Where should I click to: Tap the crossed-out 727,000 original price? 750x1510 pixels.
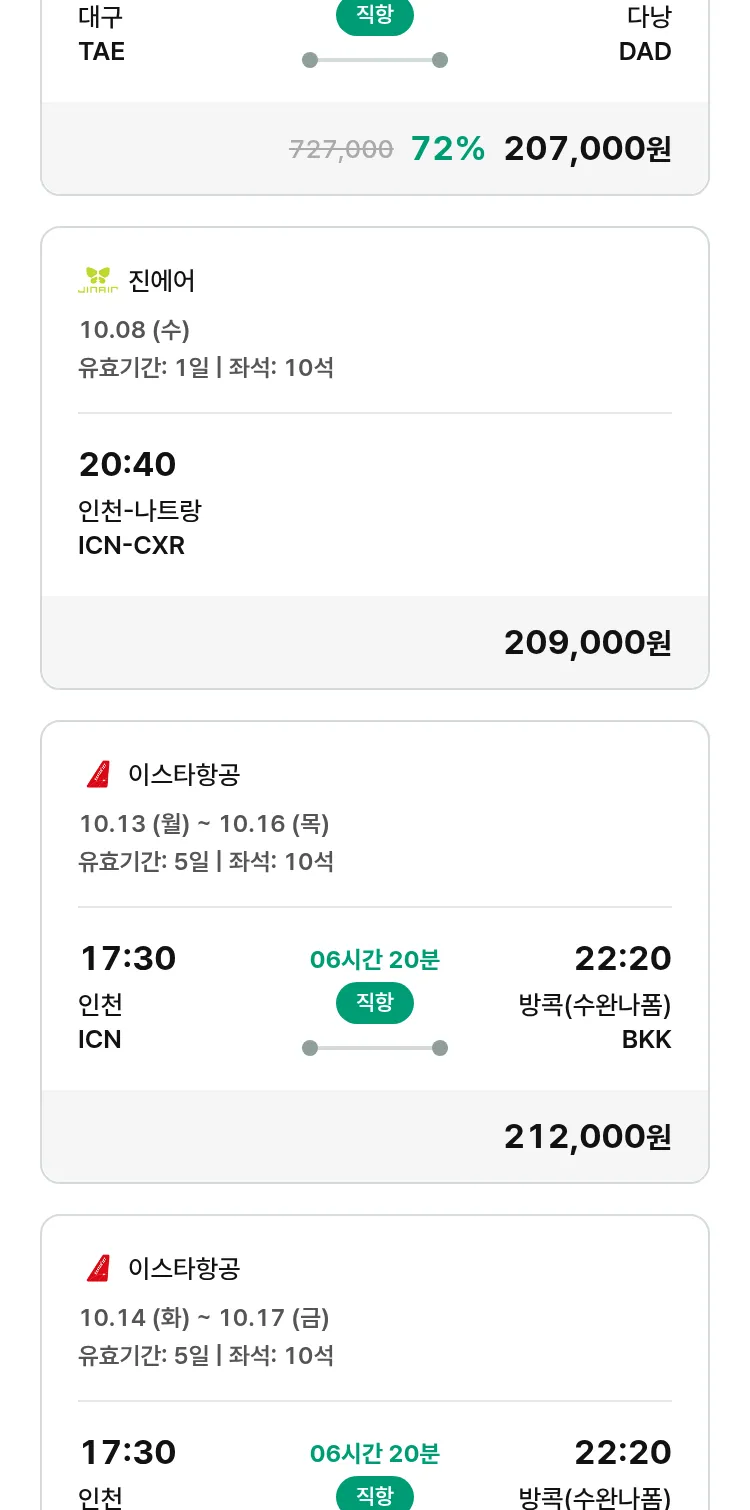341,150
